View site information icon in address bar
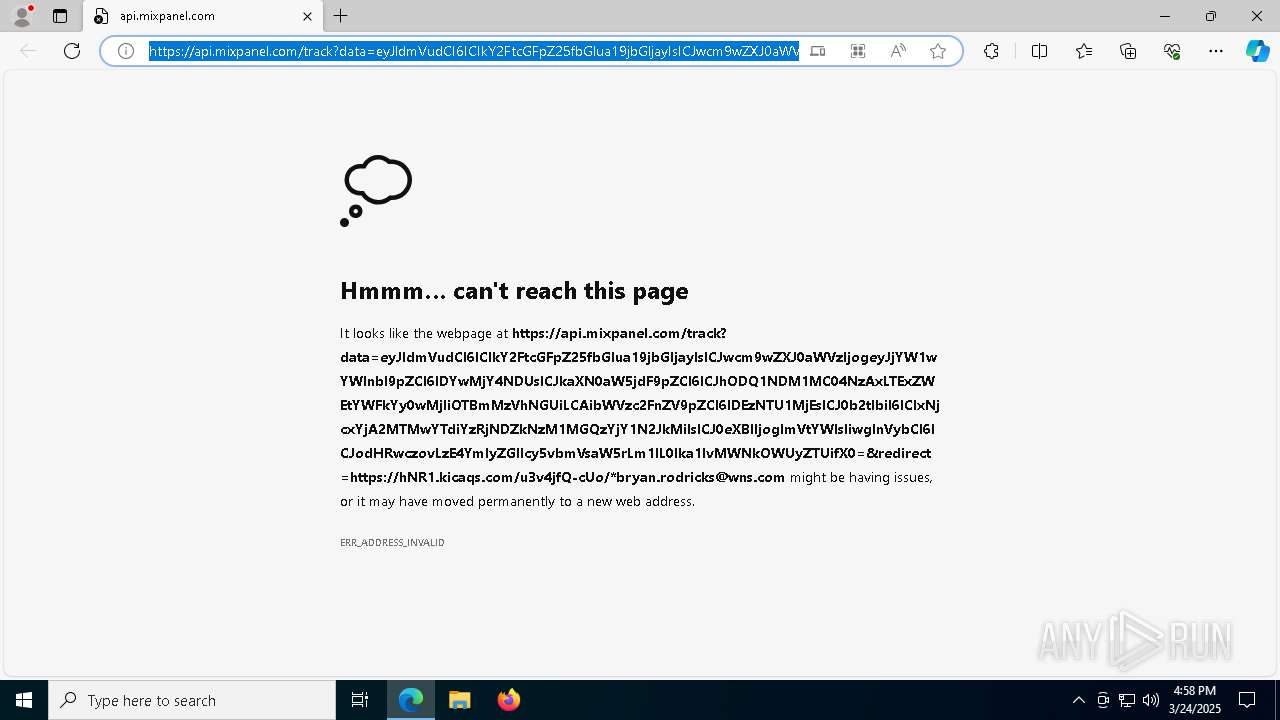 click(126, 51)
